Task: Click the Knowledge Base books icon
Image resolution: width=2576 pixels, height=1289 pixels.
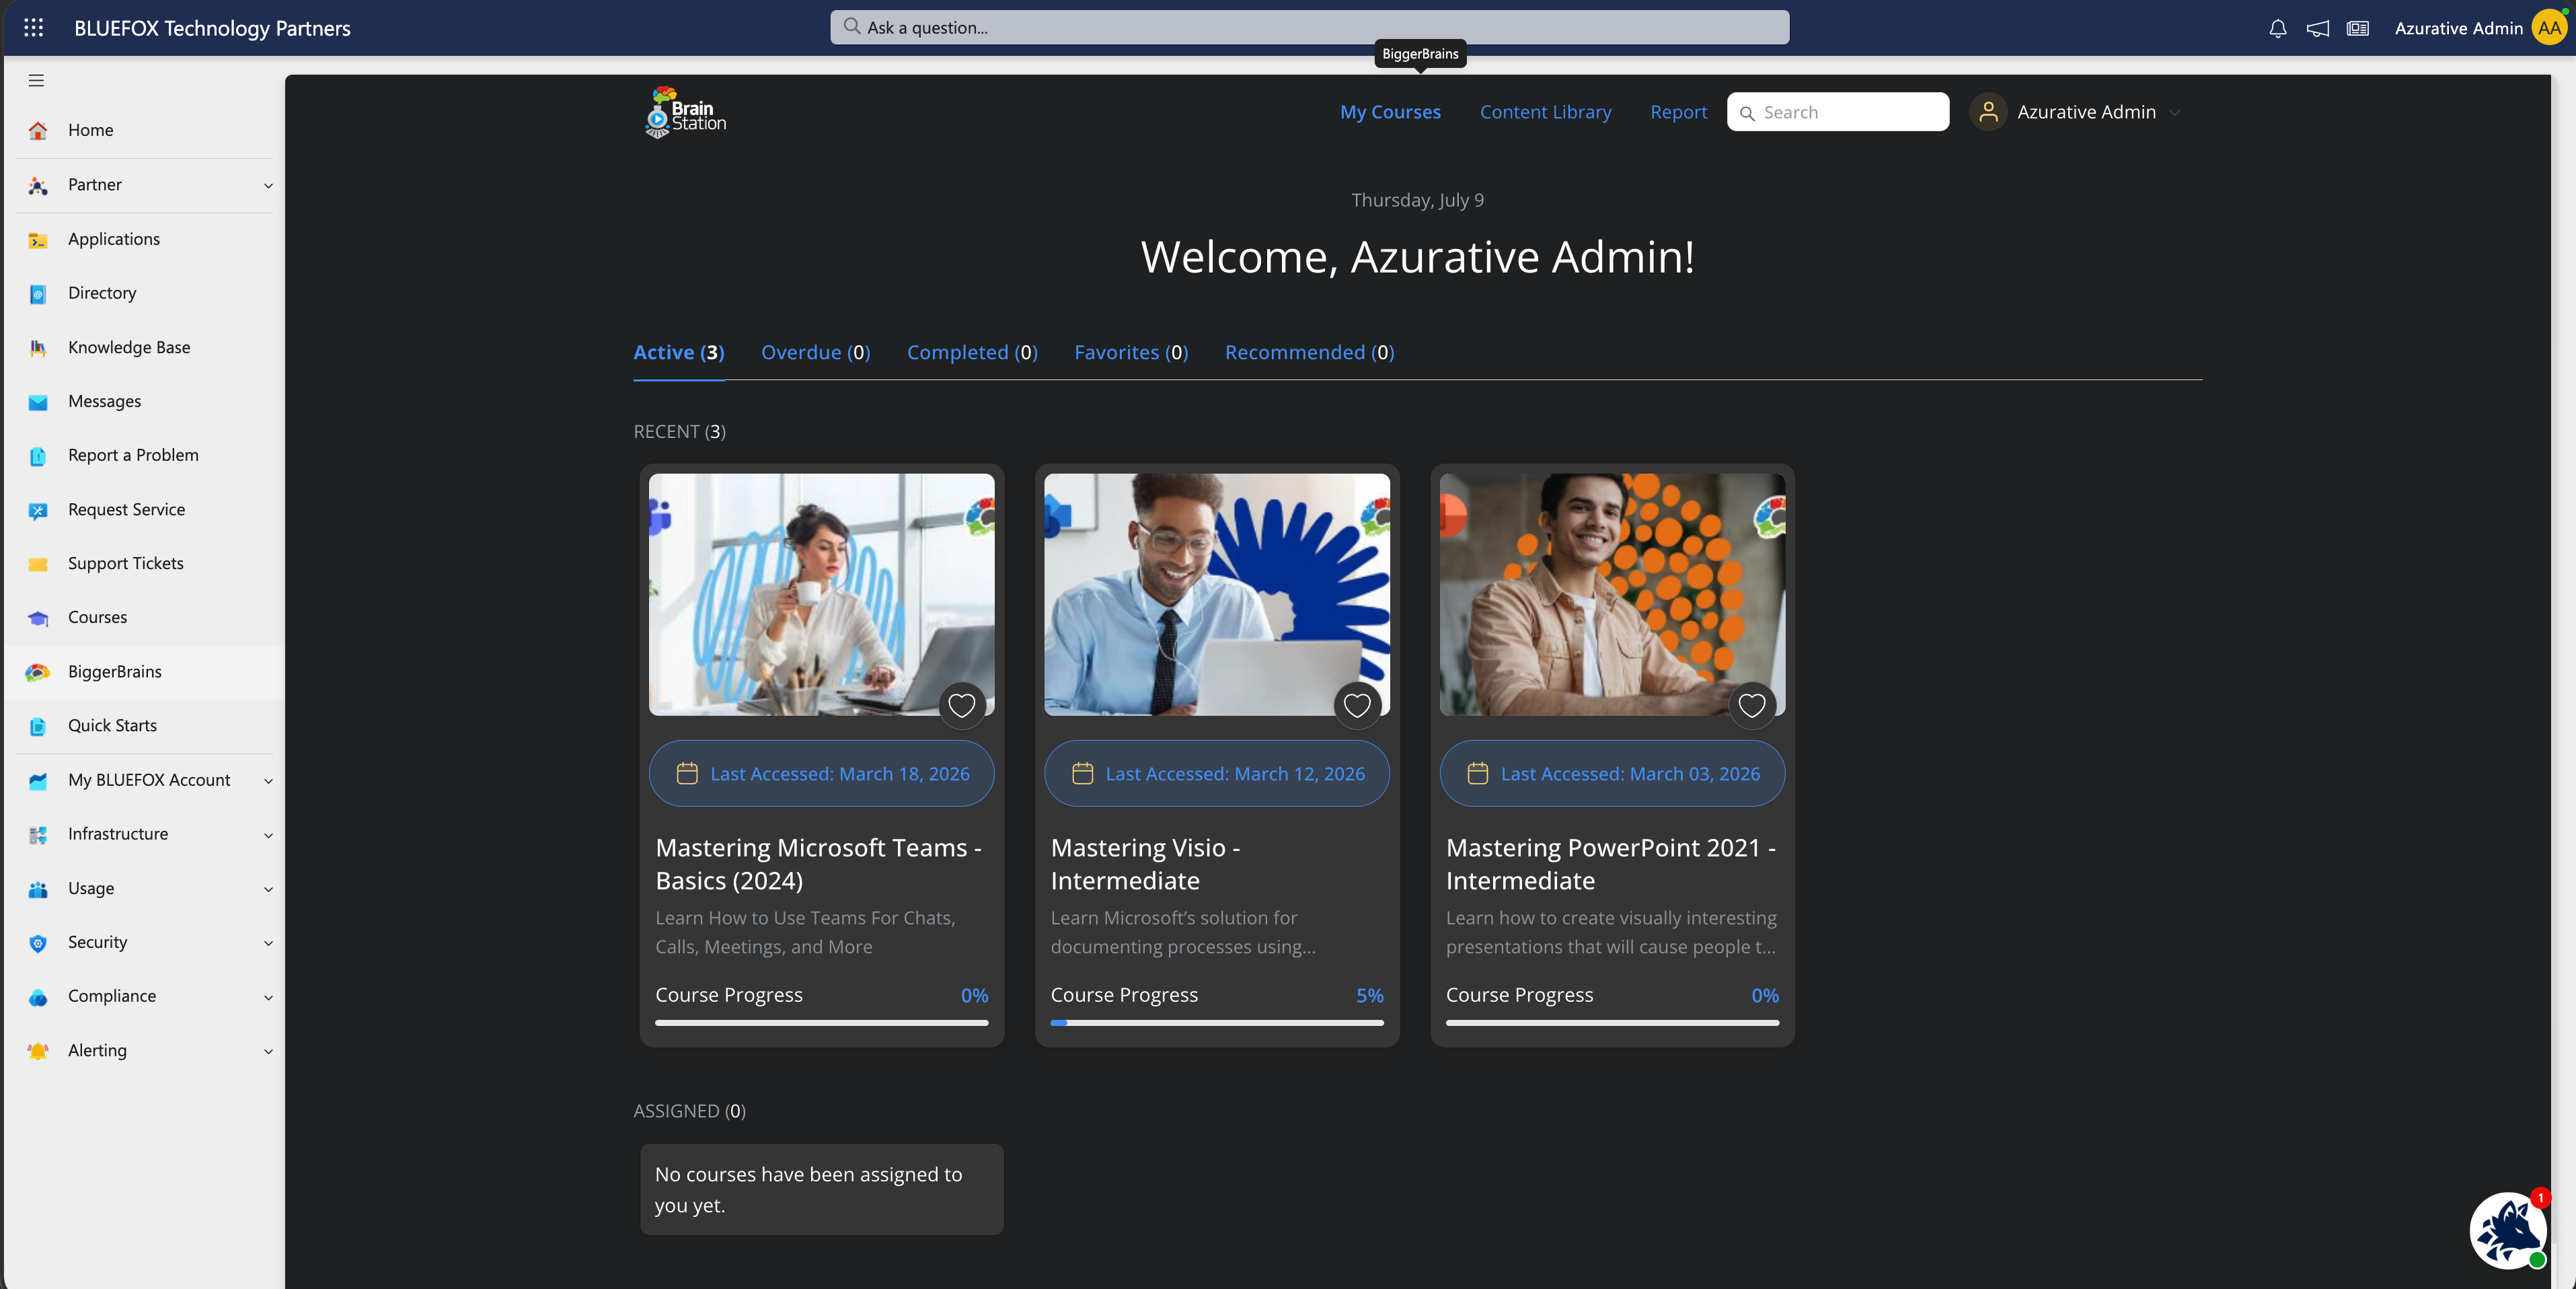Action: tap(38, 348)
